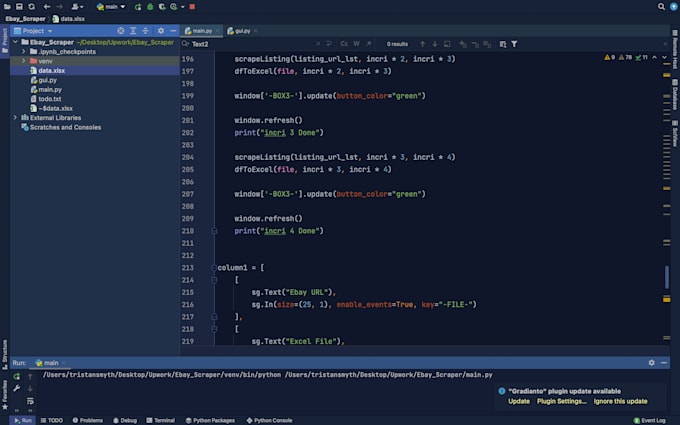Image resolution: width=680 pixels, height=425 pixels.
Task: Navigate forward with the right arrow
Action: click(59, 7)
